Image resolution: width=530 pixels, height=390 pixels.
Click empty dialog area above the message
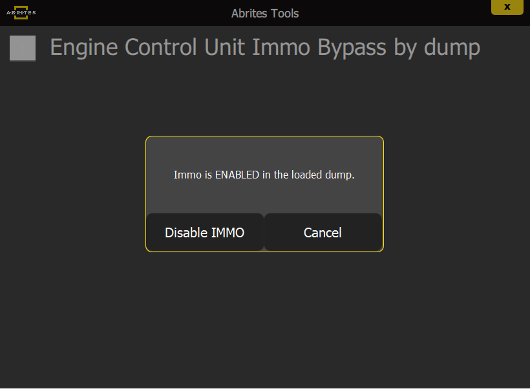pyautogui.click(x=264, y=152)
